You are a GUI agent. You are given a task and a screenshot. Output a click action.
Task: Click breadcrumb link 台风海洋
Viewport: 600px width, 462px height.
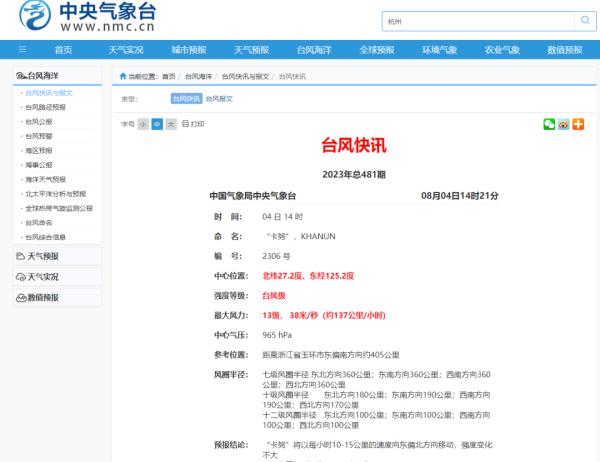[x=198, y=77]
